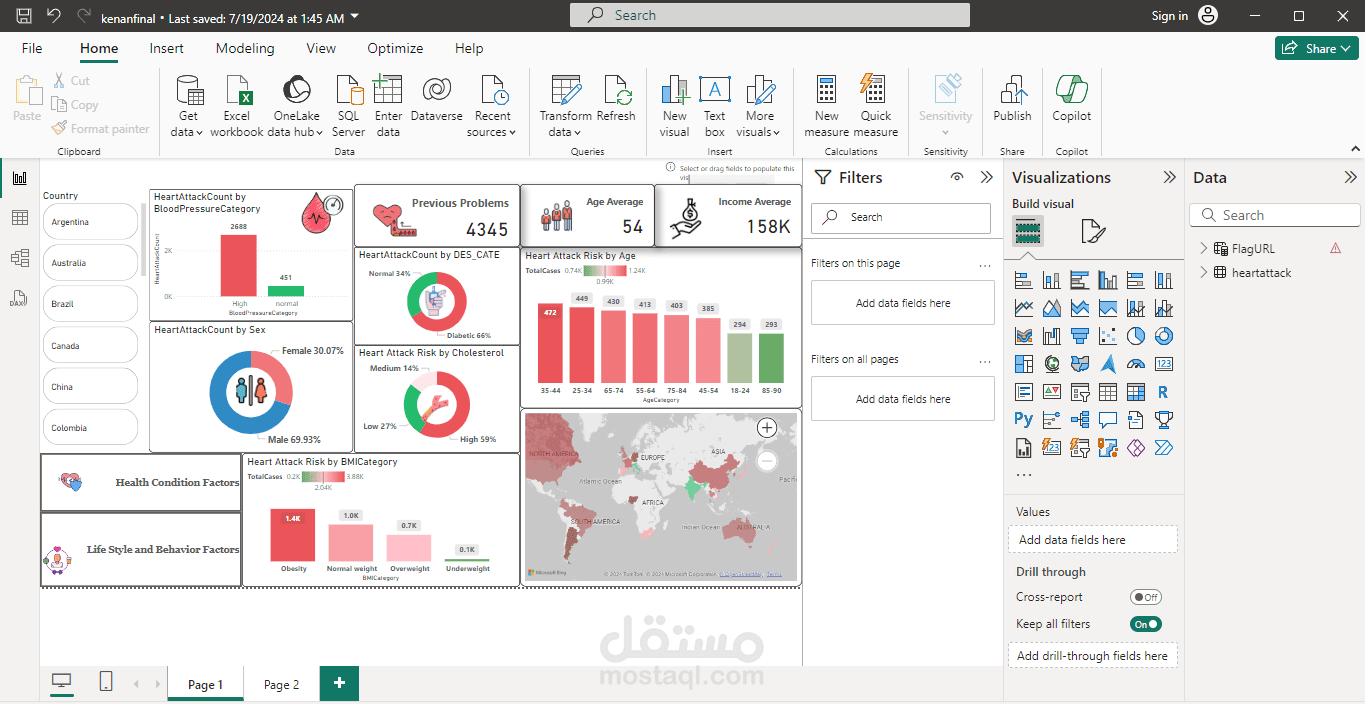Select the R script visual
Image resolution: width=1365 pixels, height=704 pixels.
click(1163, 392)
